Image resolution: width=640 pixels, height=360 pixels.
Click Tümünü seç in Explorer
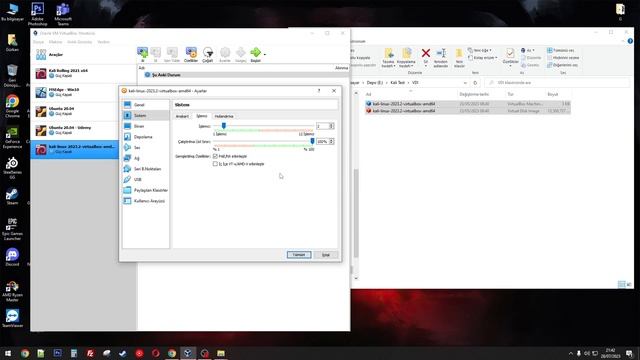pos(560,50)
